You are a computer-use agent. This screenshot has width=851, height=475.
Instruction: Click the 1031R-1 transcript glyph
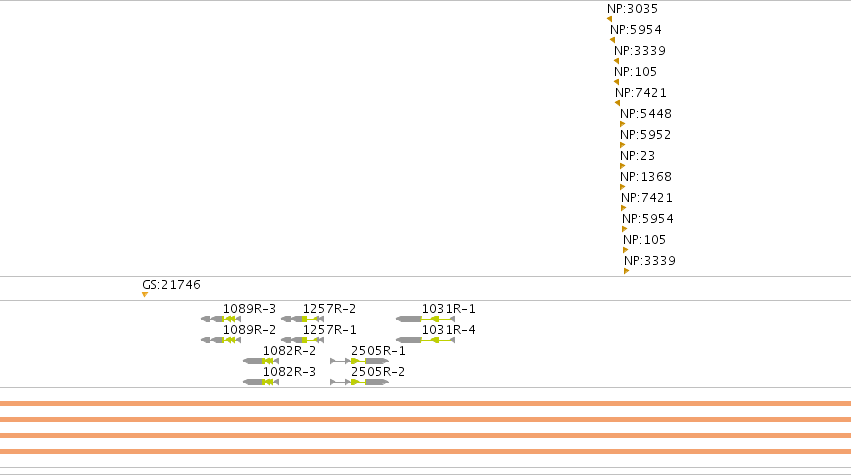click(x=426, y=319)
